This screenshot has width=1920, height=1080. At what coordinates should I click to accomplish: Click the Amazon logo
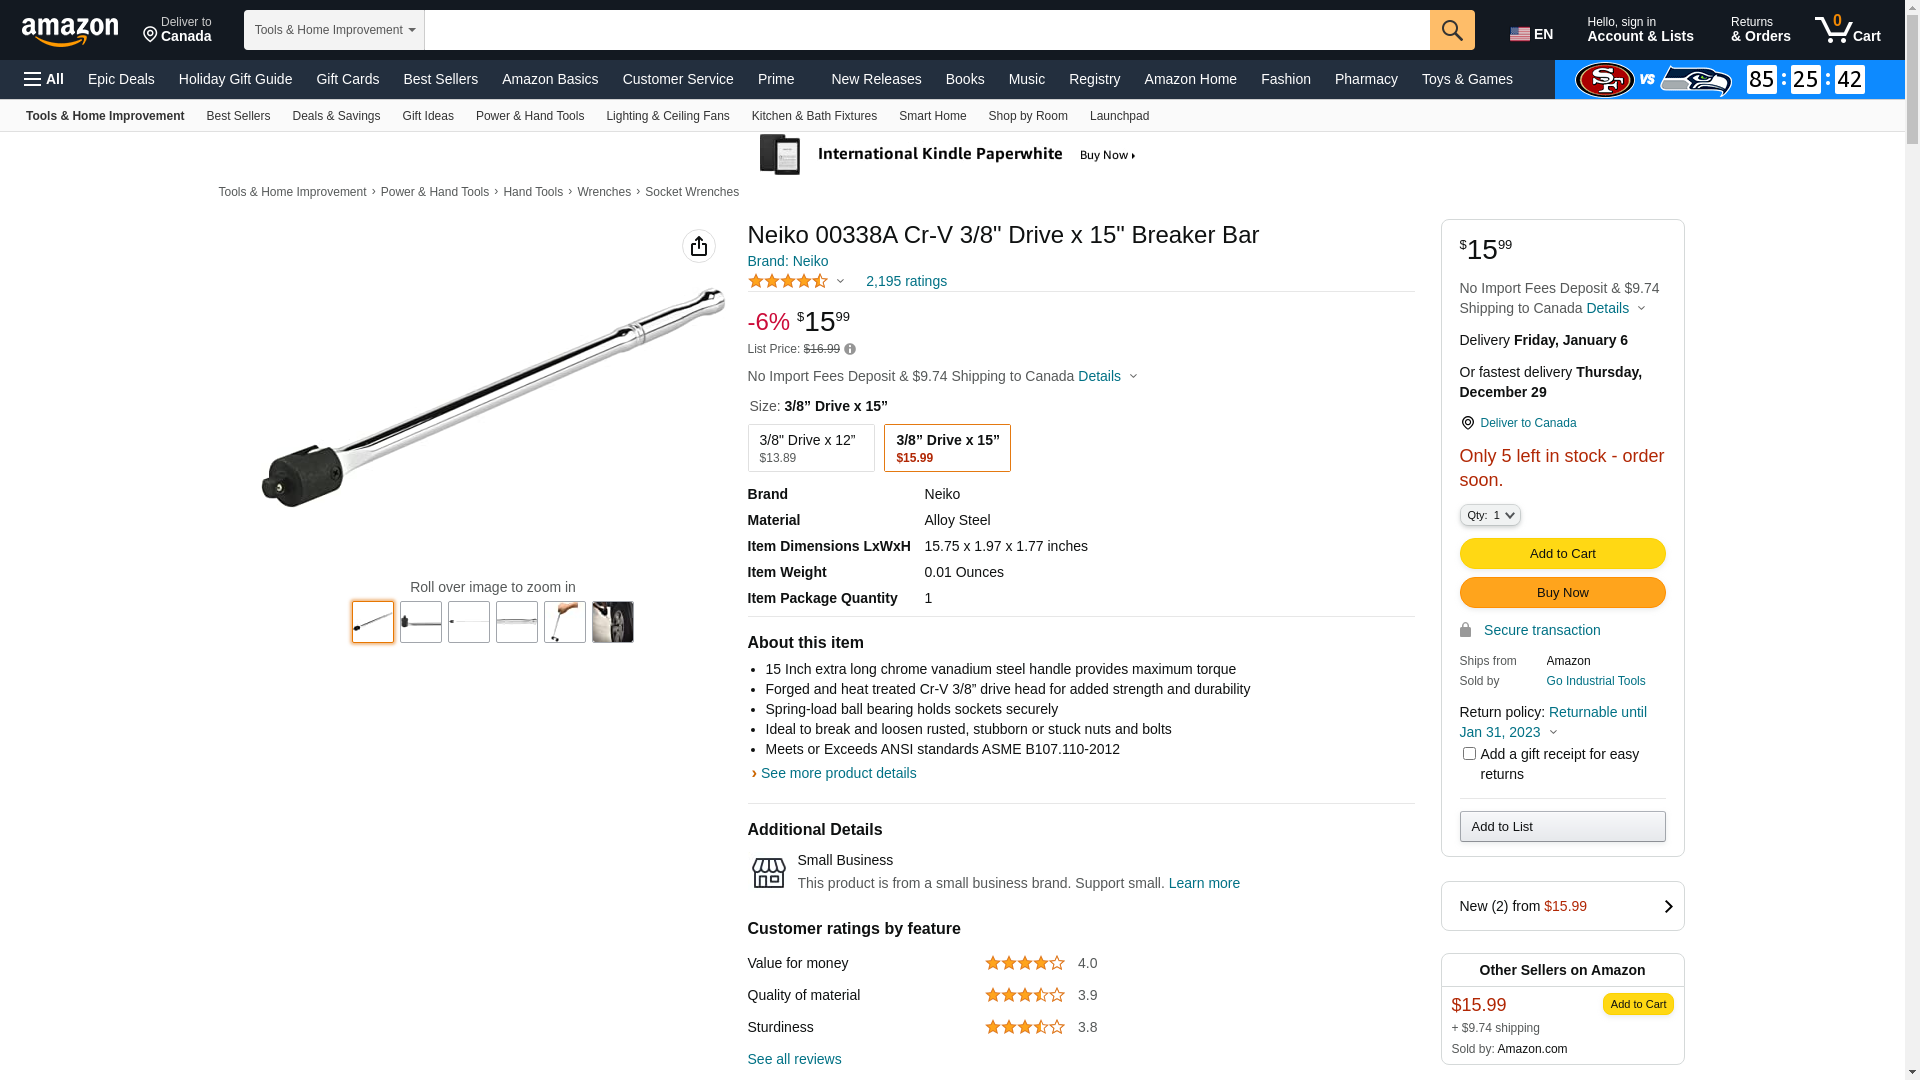[x=70, y=32]
